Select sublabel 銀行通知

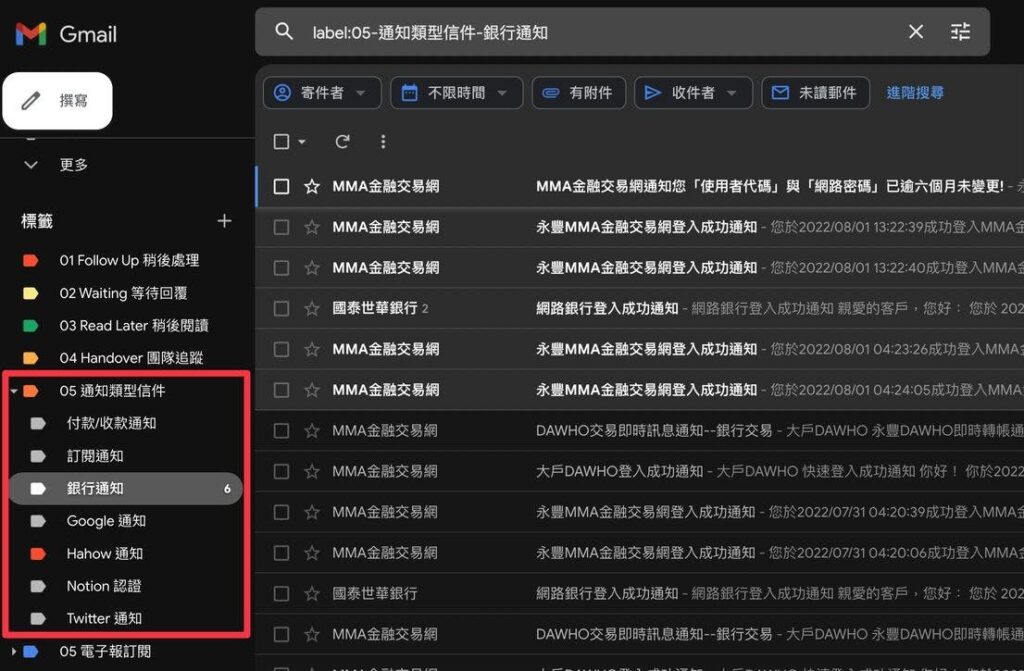pyautogui.click(x=125, y=489)
